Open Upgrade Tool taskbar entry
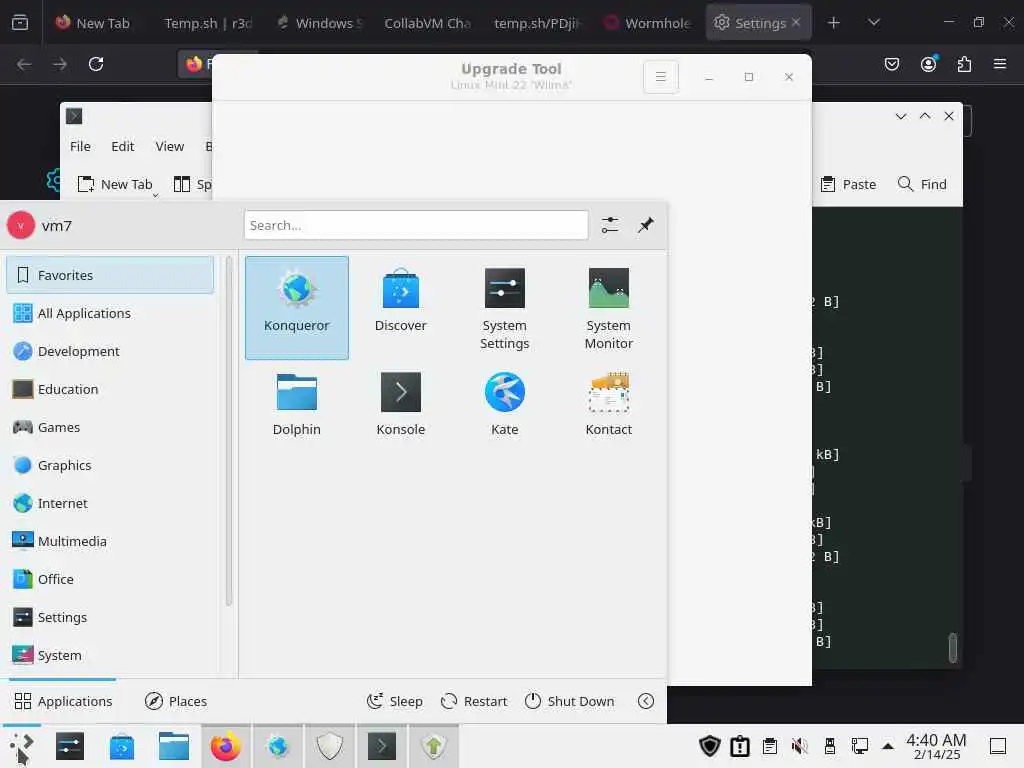 click(434, 746)
